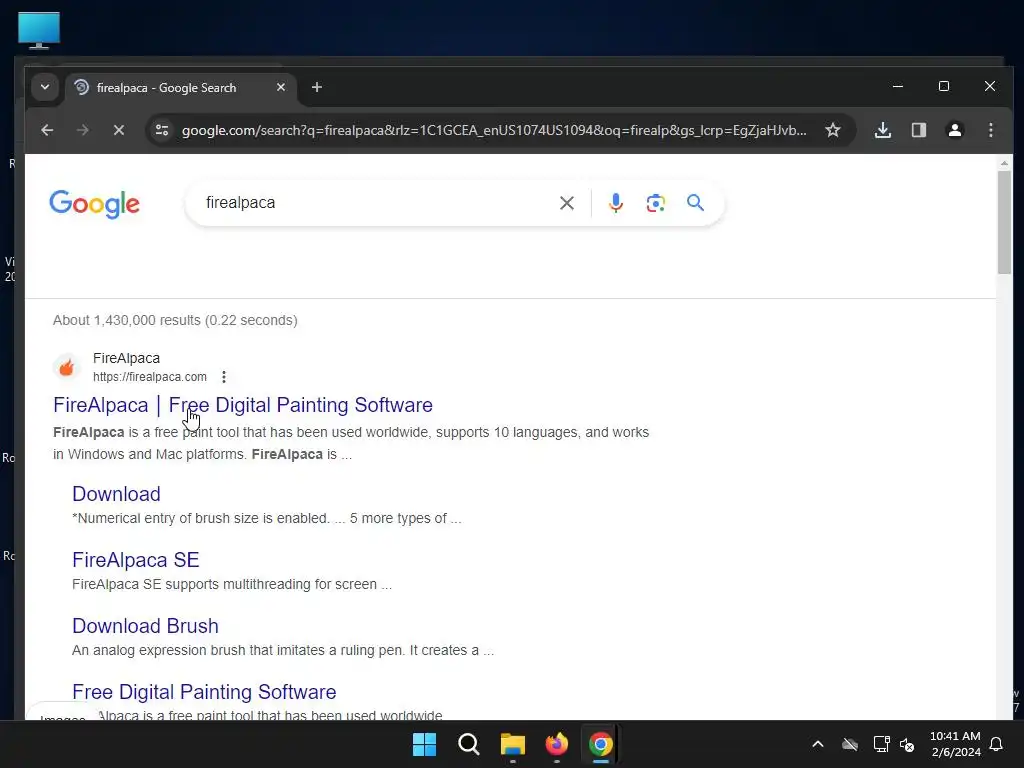Viewport: 1024px width, 768px height.
Task: Click the grayed forward navigation arrow
Action: pyautogui.click(x=82, y=130)
